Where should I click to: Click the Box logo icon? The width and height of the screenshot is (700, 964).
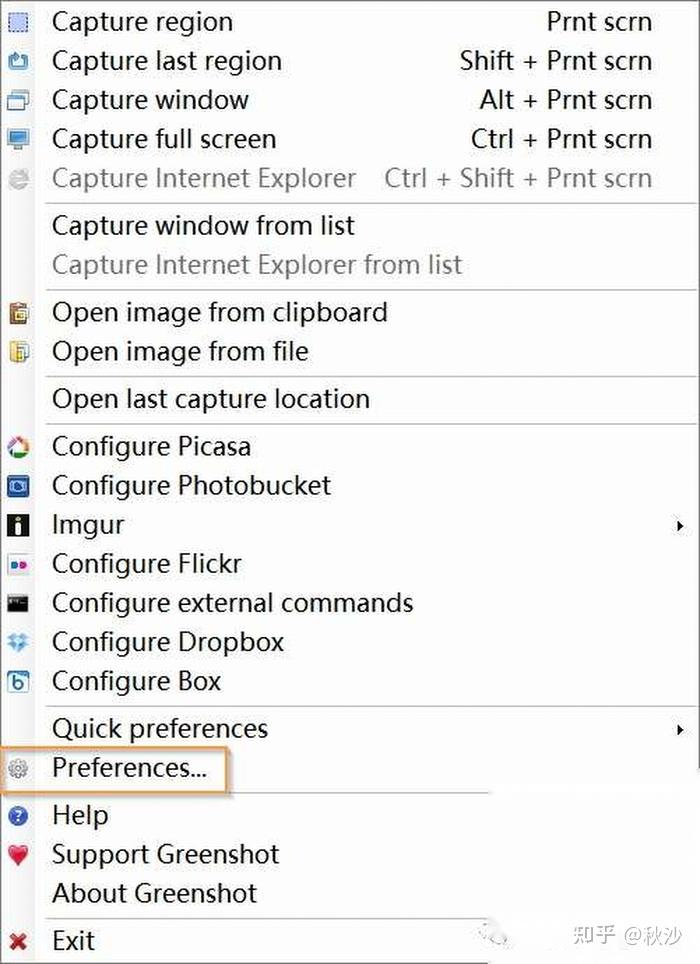[18, 682]
